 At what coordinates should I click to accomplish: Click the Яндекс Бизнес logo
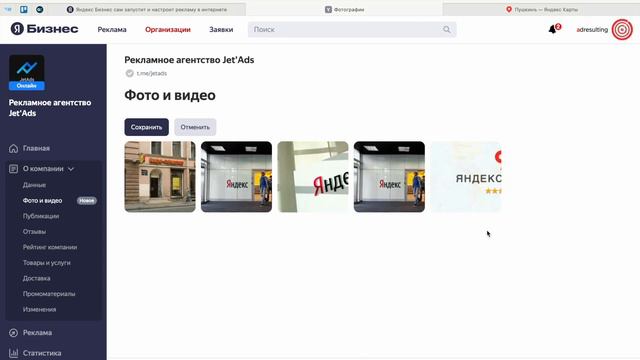[44, 29]
